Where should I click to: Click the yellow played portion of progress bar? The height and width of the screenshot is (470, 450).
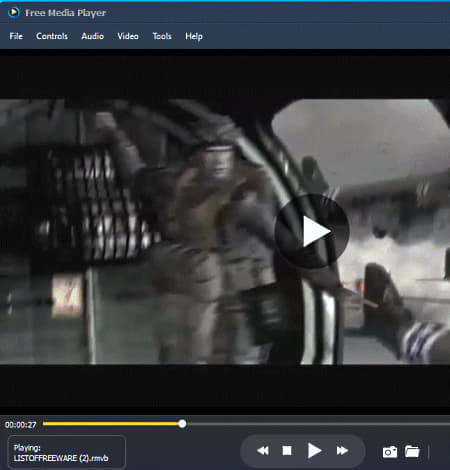tap(110, 424)
